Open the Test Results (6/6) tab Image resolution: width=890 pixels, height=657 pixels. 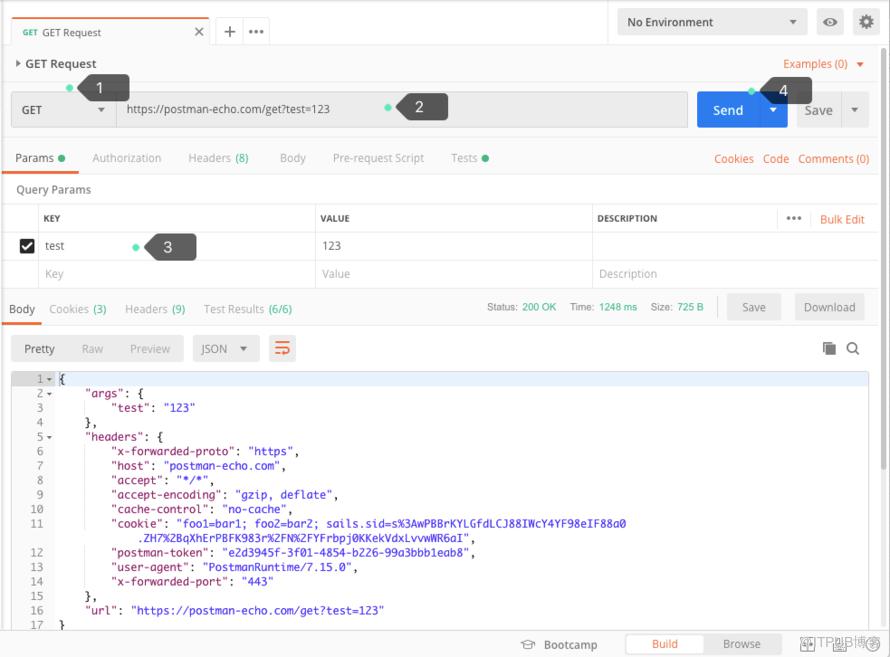[247, 309]
